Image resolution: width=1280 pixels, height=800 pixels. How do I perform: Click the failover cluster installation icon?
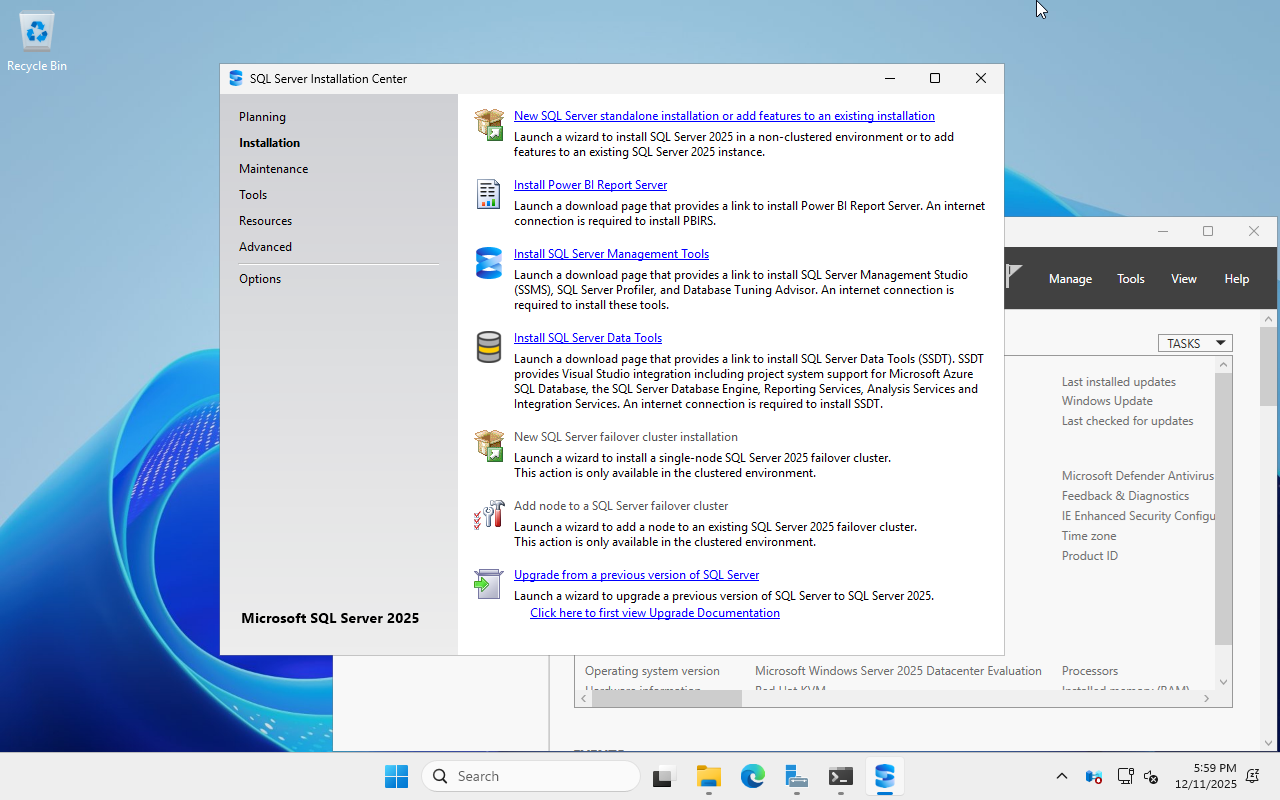(x=489, y=445)
